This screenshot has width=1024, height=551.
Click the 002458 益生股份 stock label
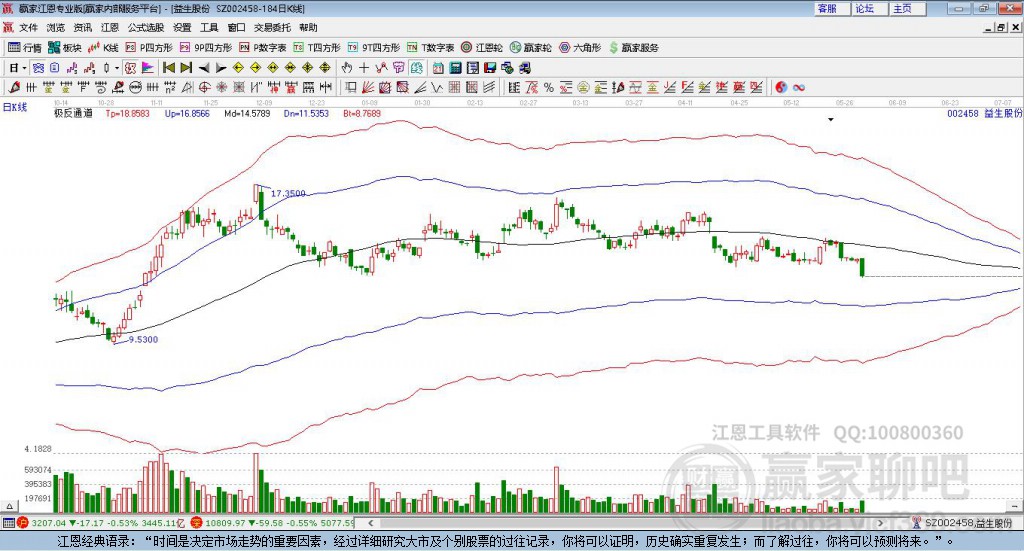pos(985,113)
